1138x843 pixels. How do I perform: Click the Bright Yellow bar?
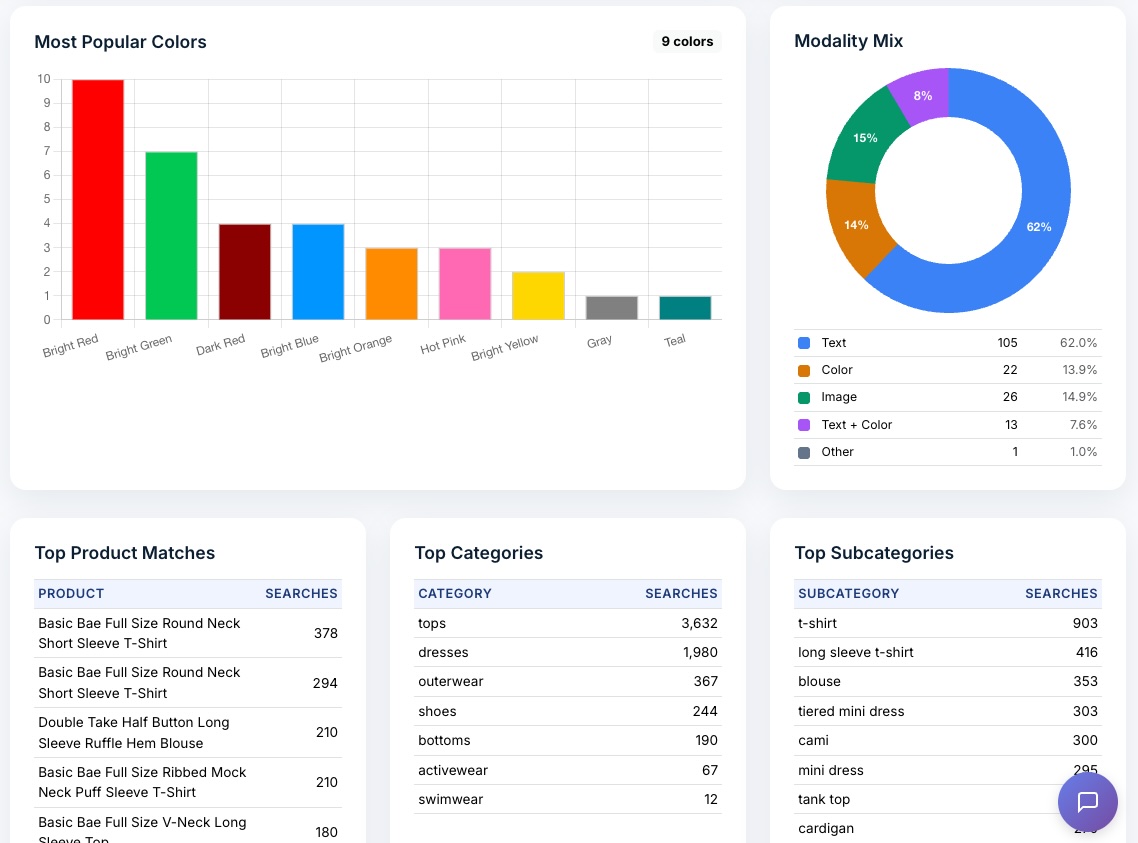(x=538, y=296)
